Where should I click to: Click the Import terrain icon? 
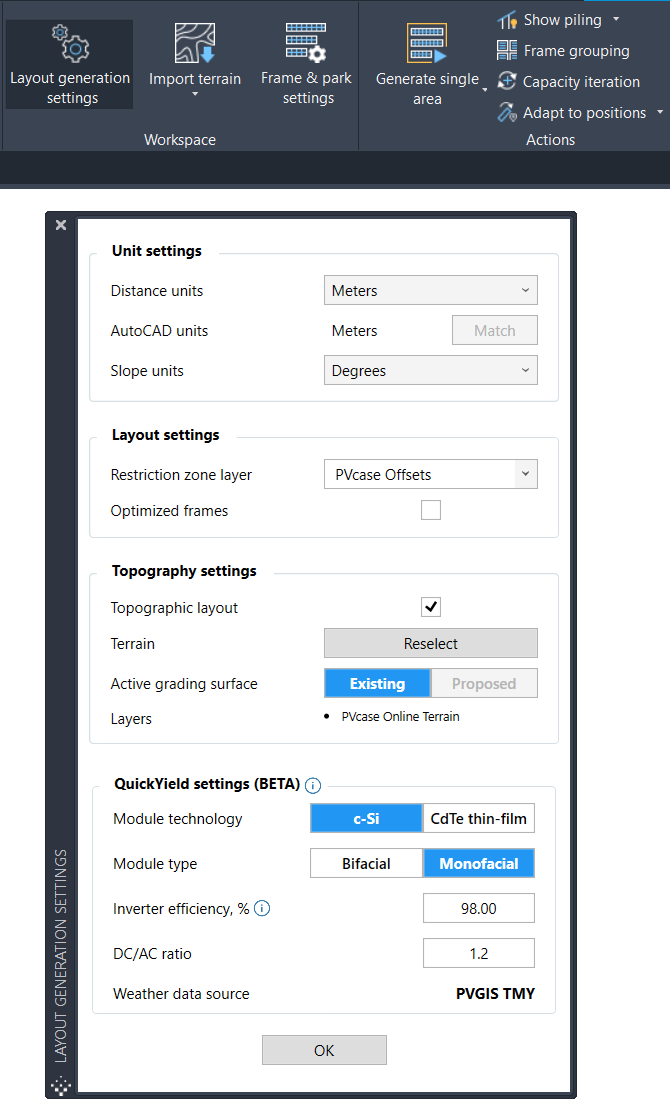(x=194, y=44)
